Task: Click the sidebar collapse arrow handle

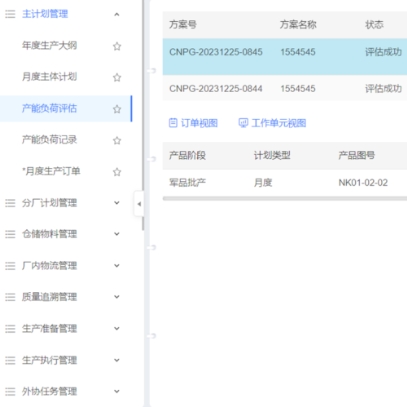Action: [x=139, y=204]
